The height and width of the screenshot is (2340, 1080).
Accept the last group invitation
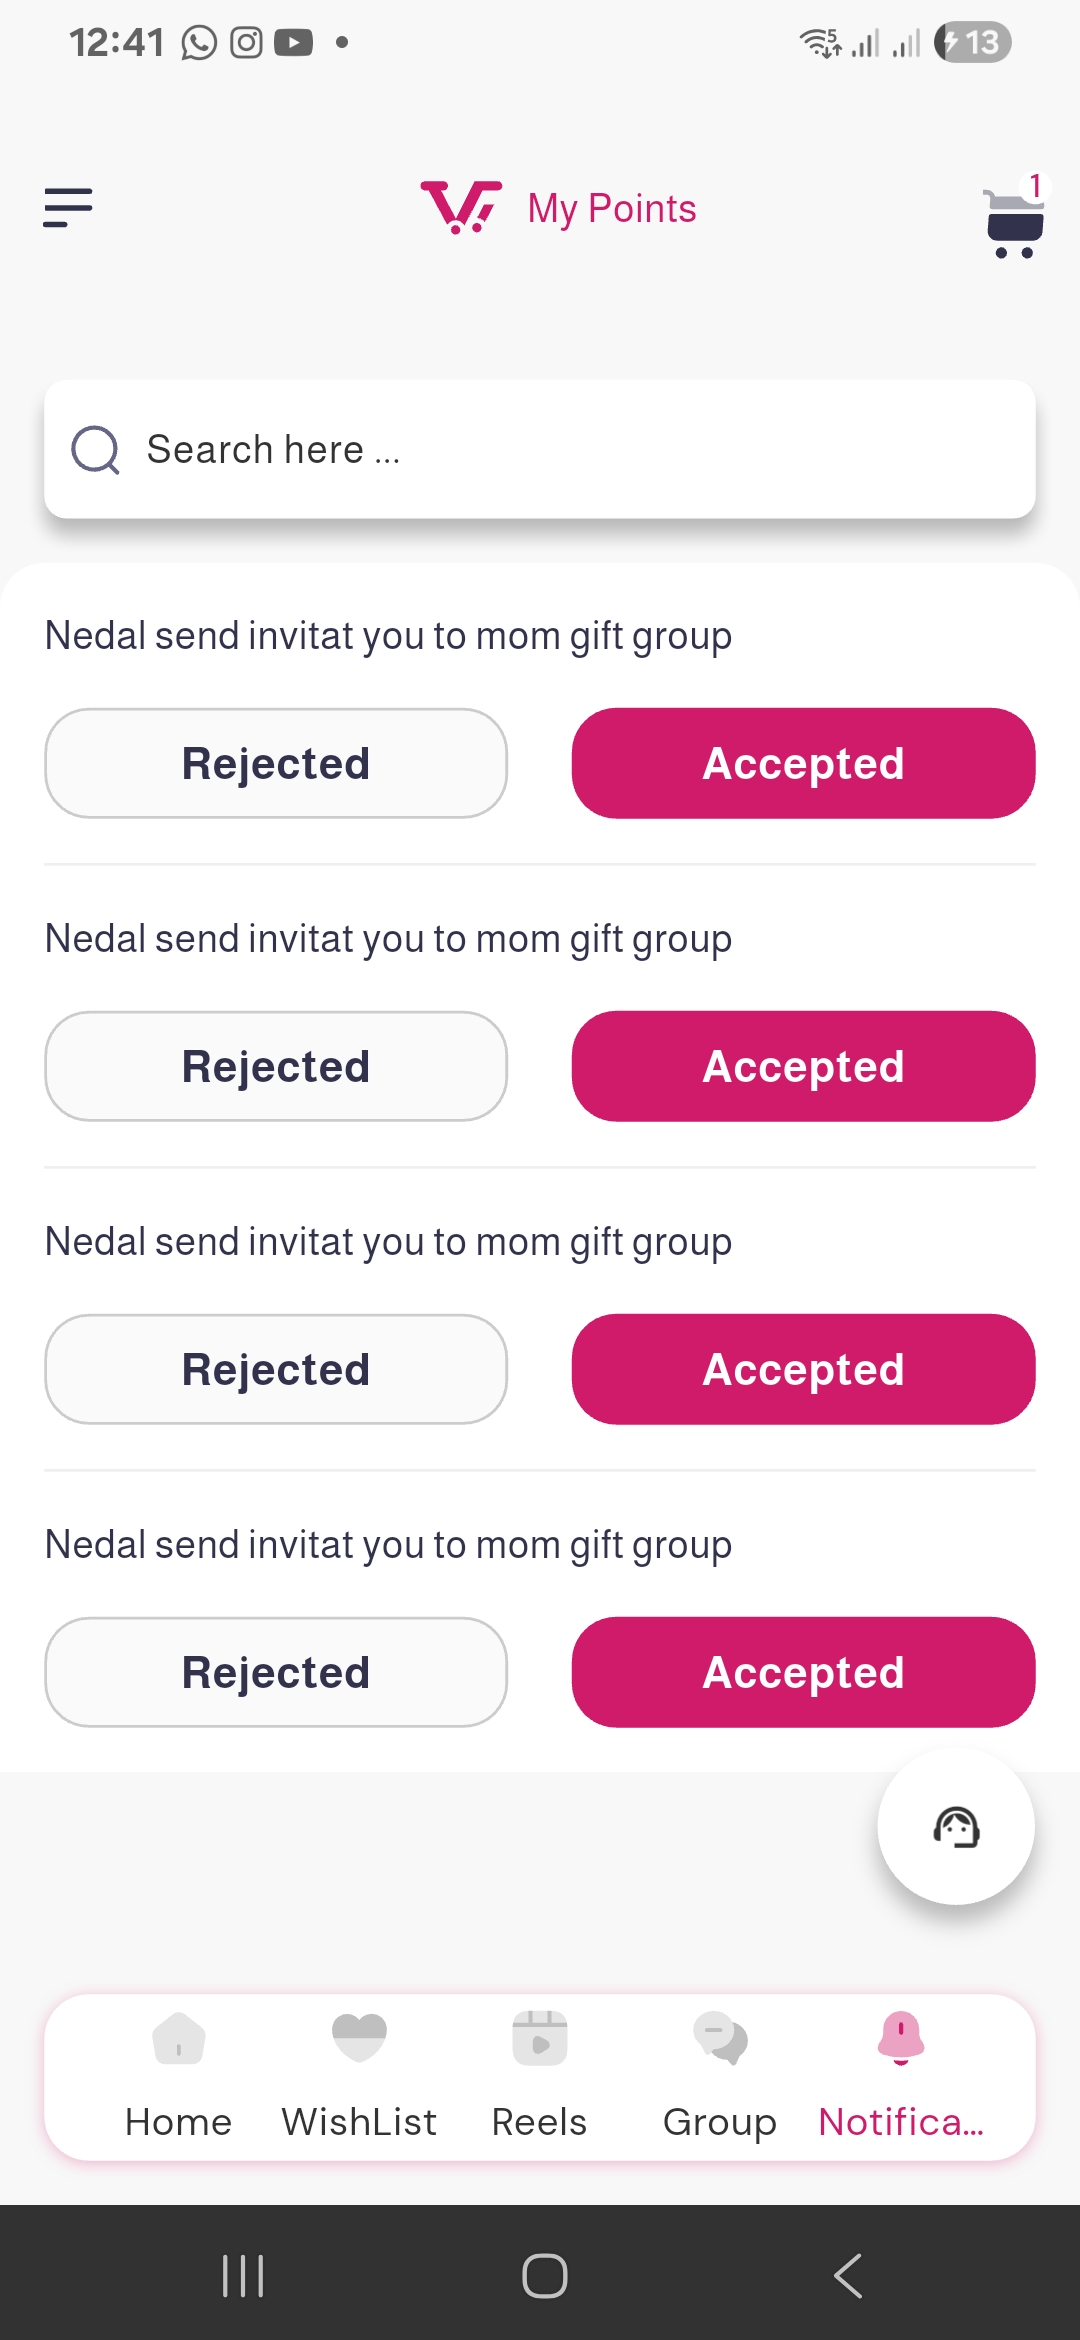804,1672
